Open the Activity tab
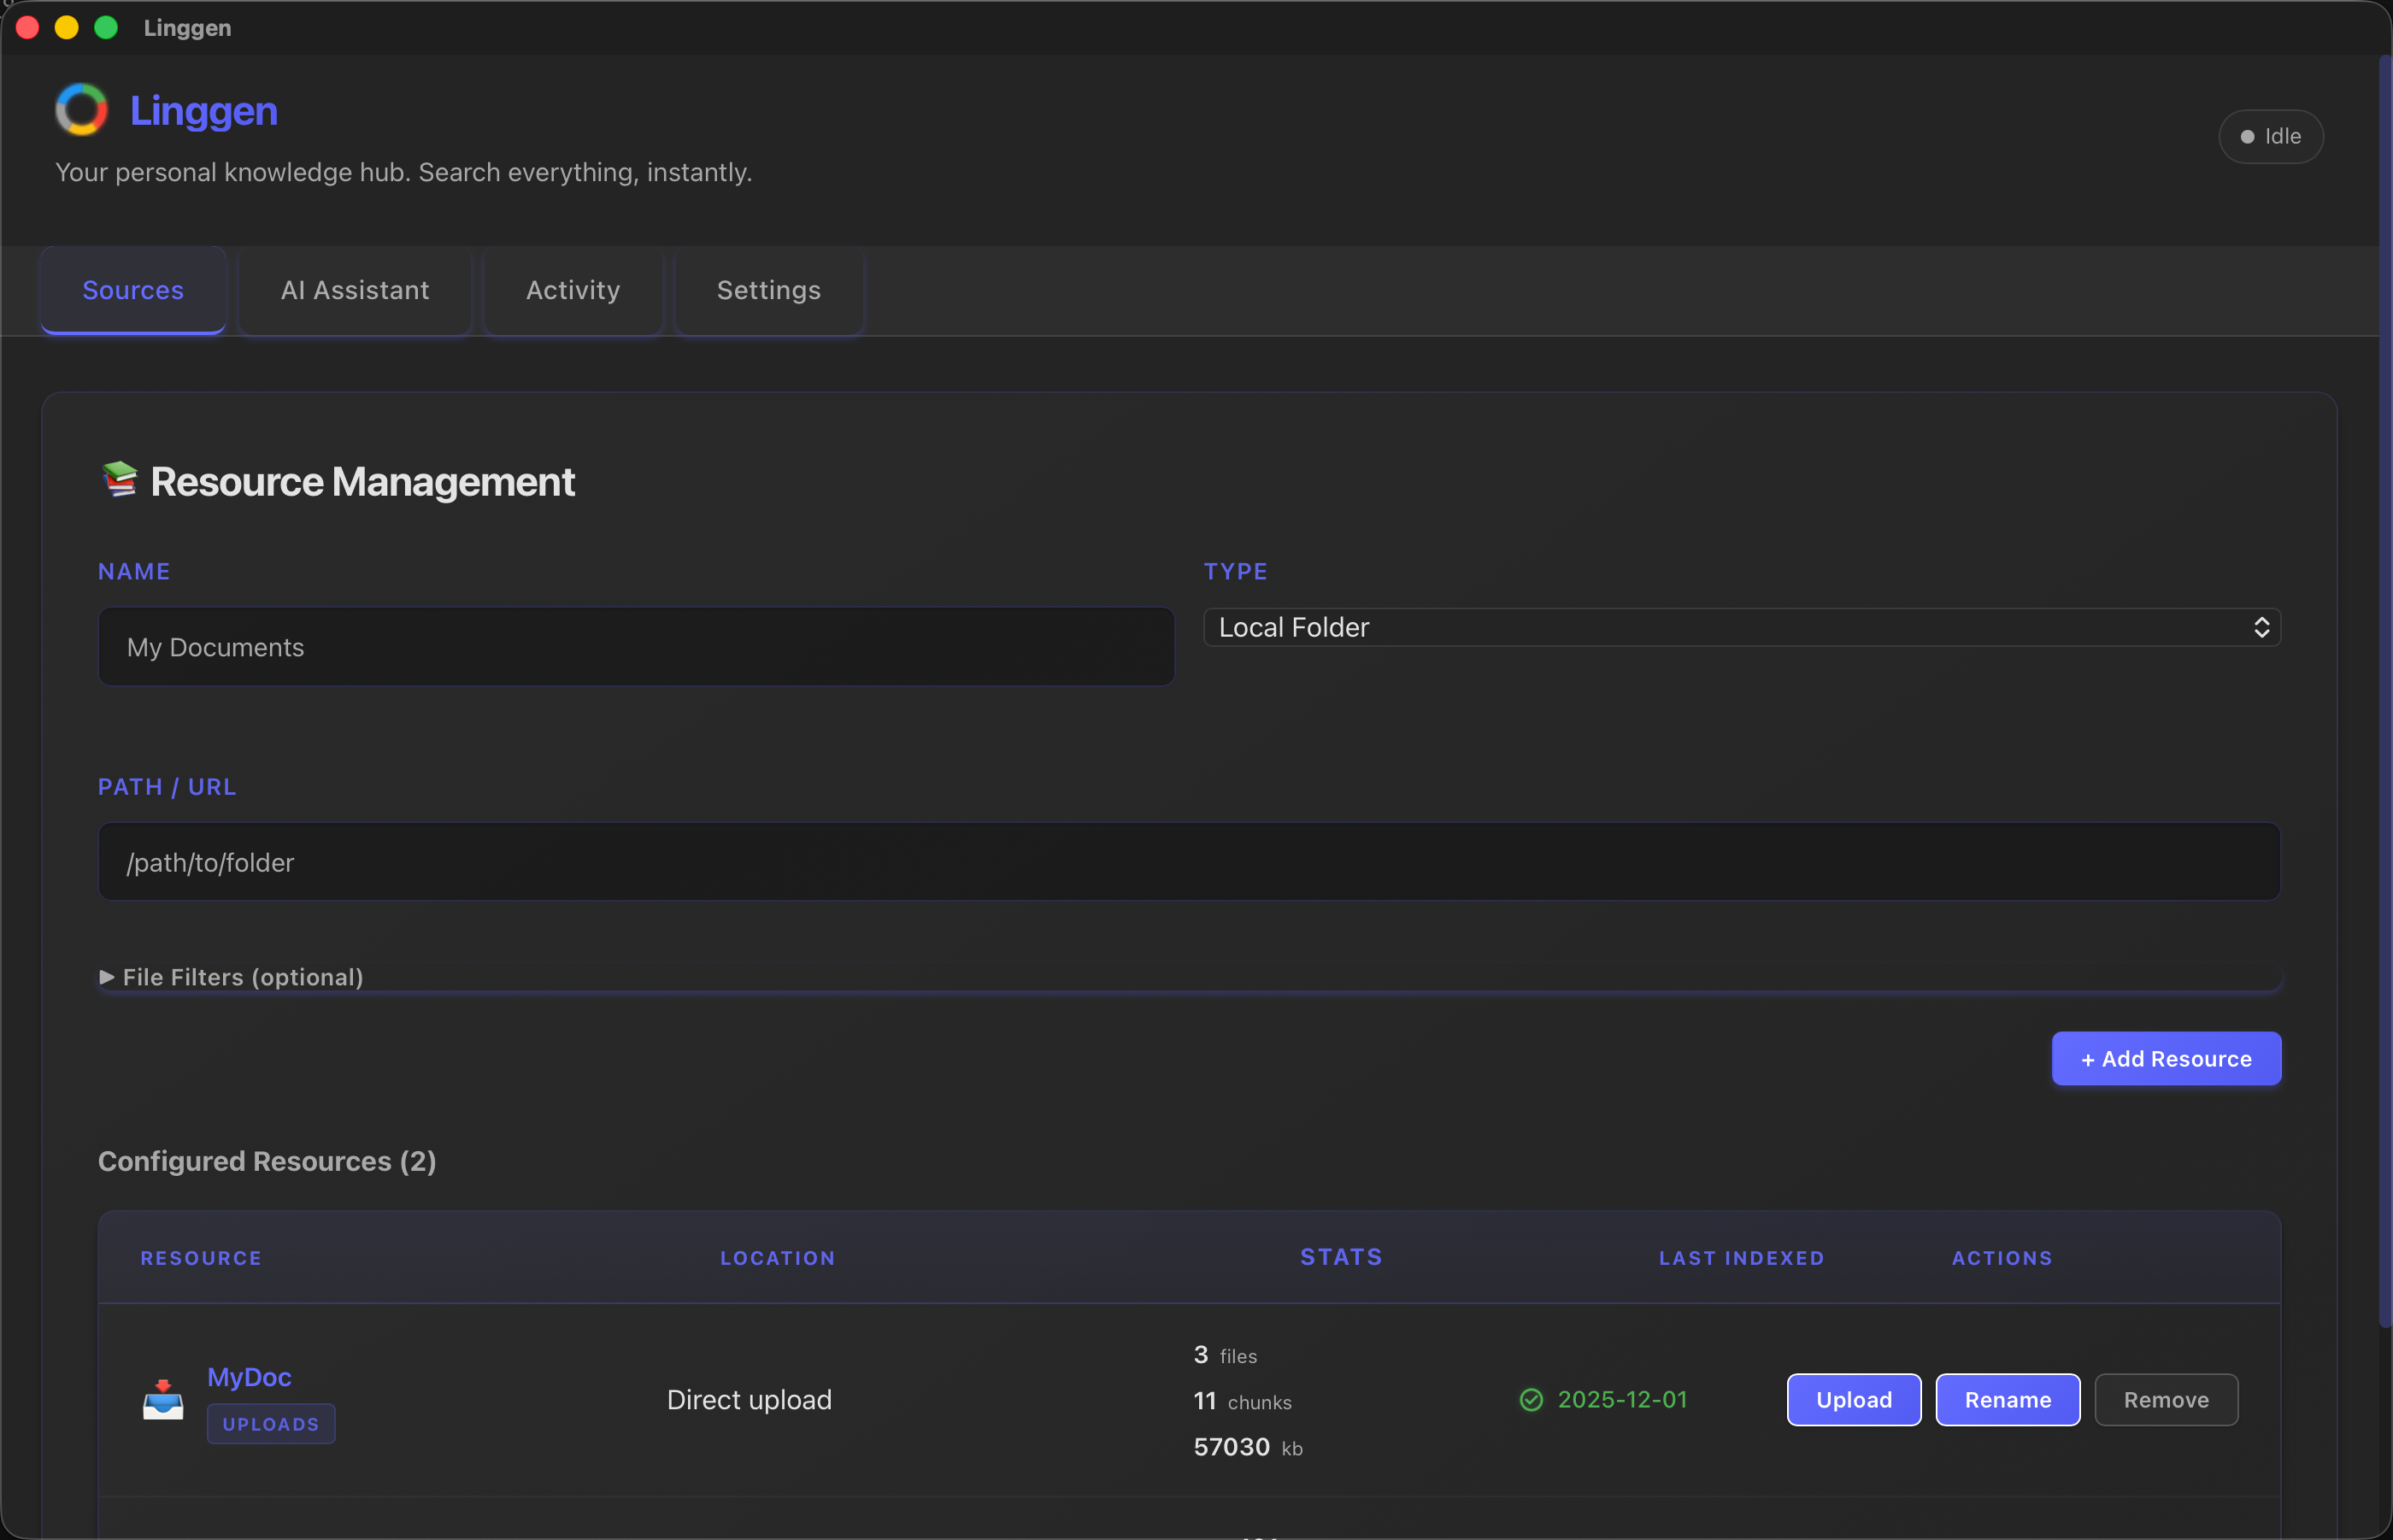Image resolution: width=2393 pixels, height=1540 pixels. [572, 290]
